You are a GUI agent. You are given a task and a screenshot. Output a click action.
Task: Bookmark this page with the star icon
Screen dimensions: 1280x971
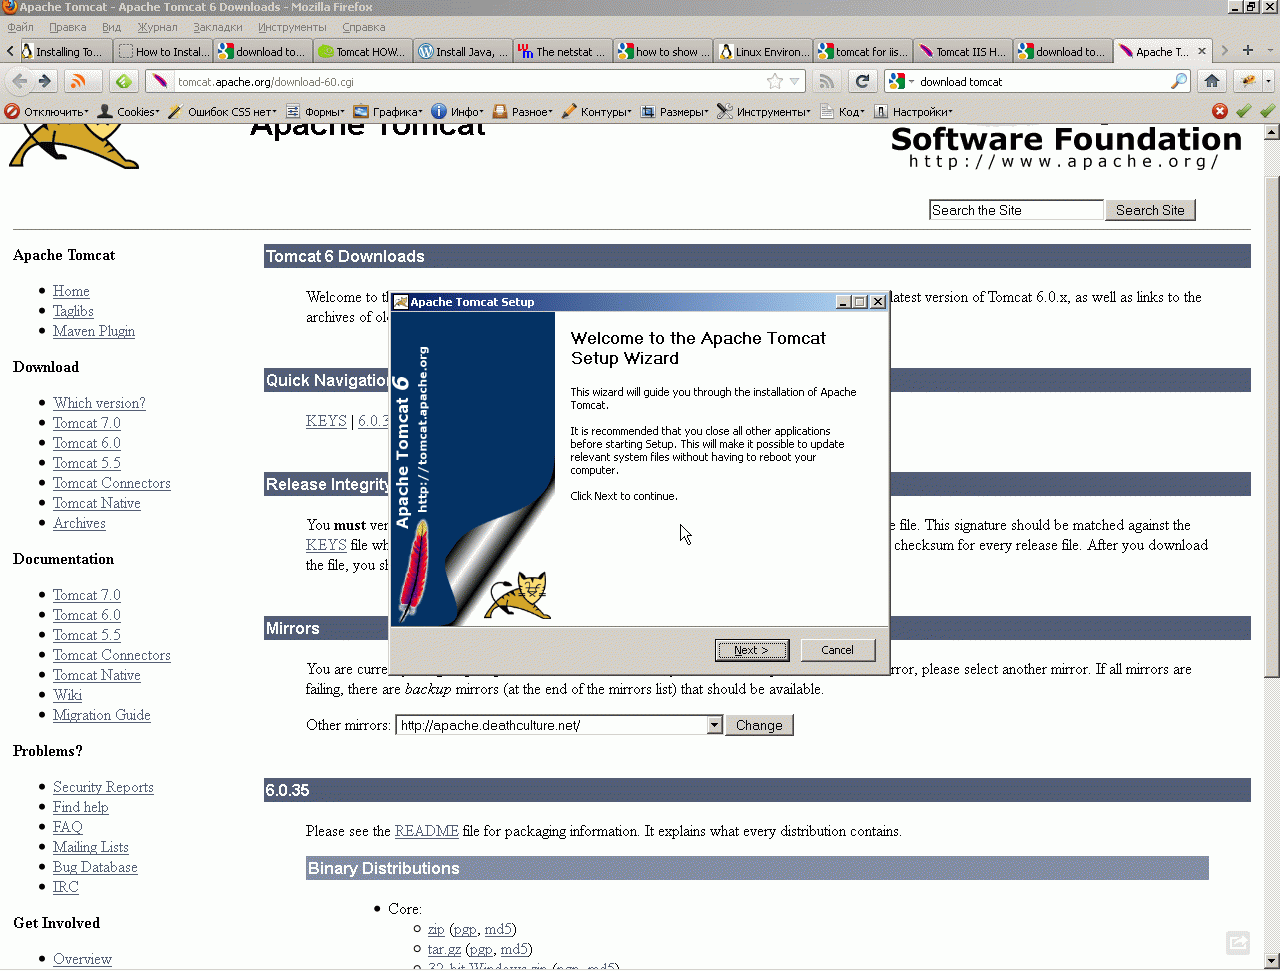pos(775,81)
